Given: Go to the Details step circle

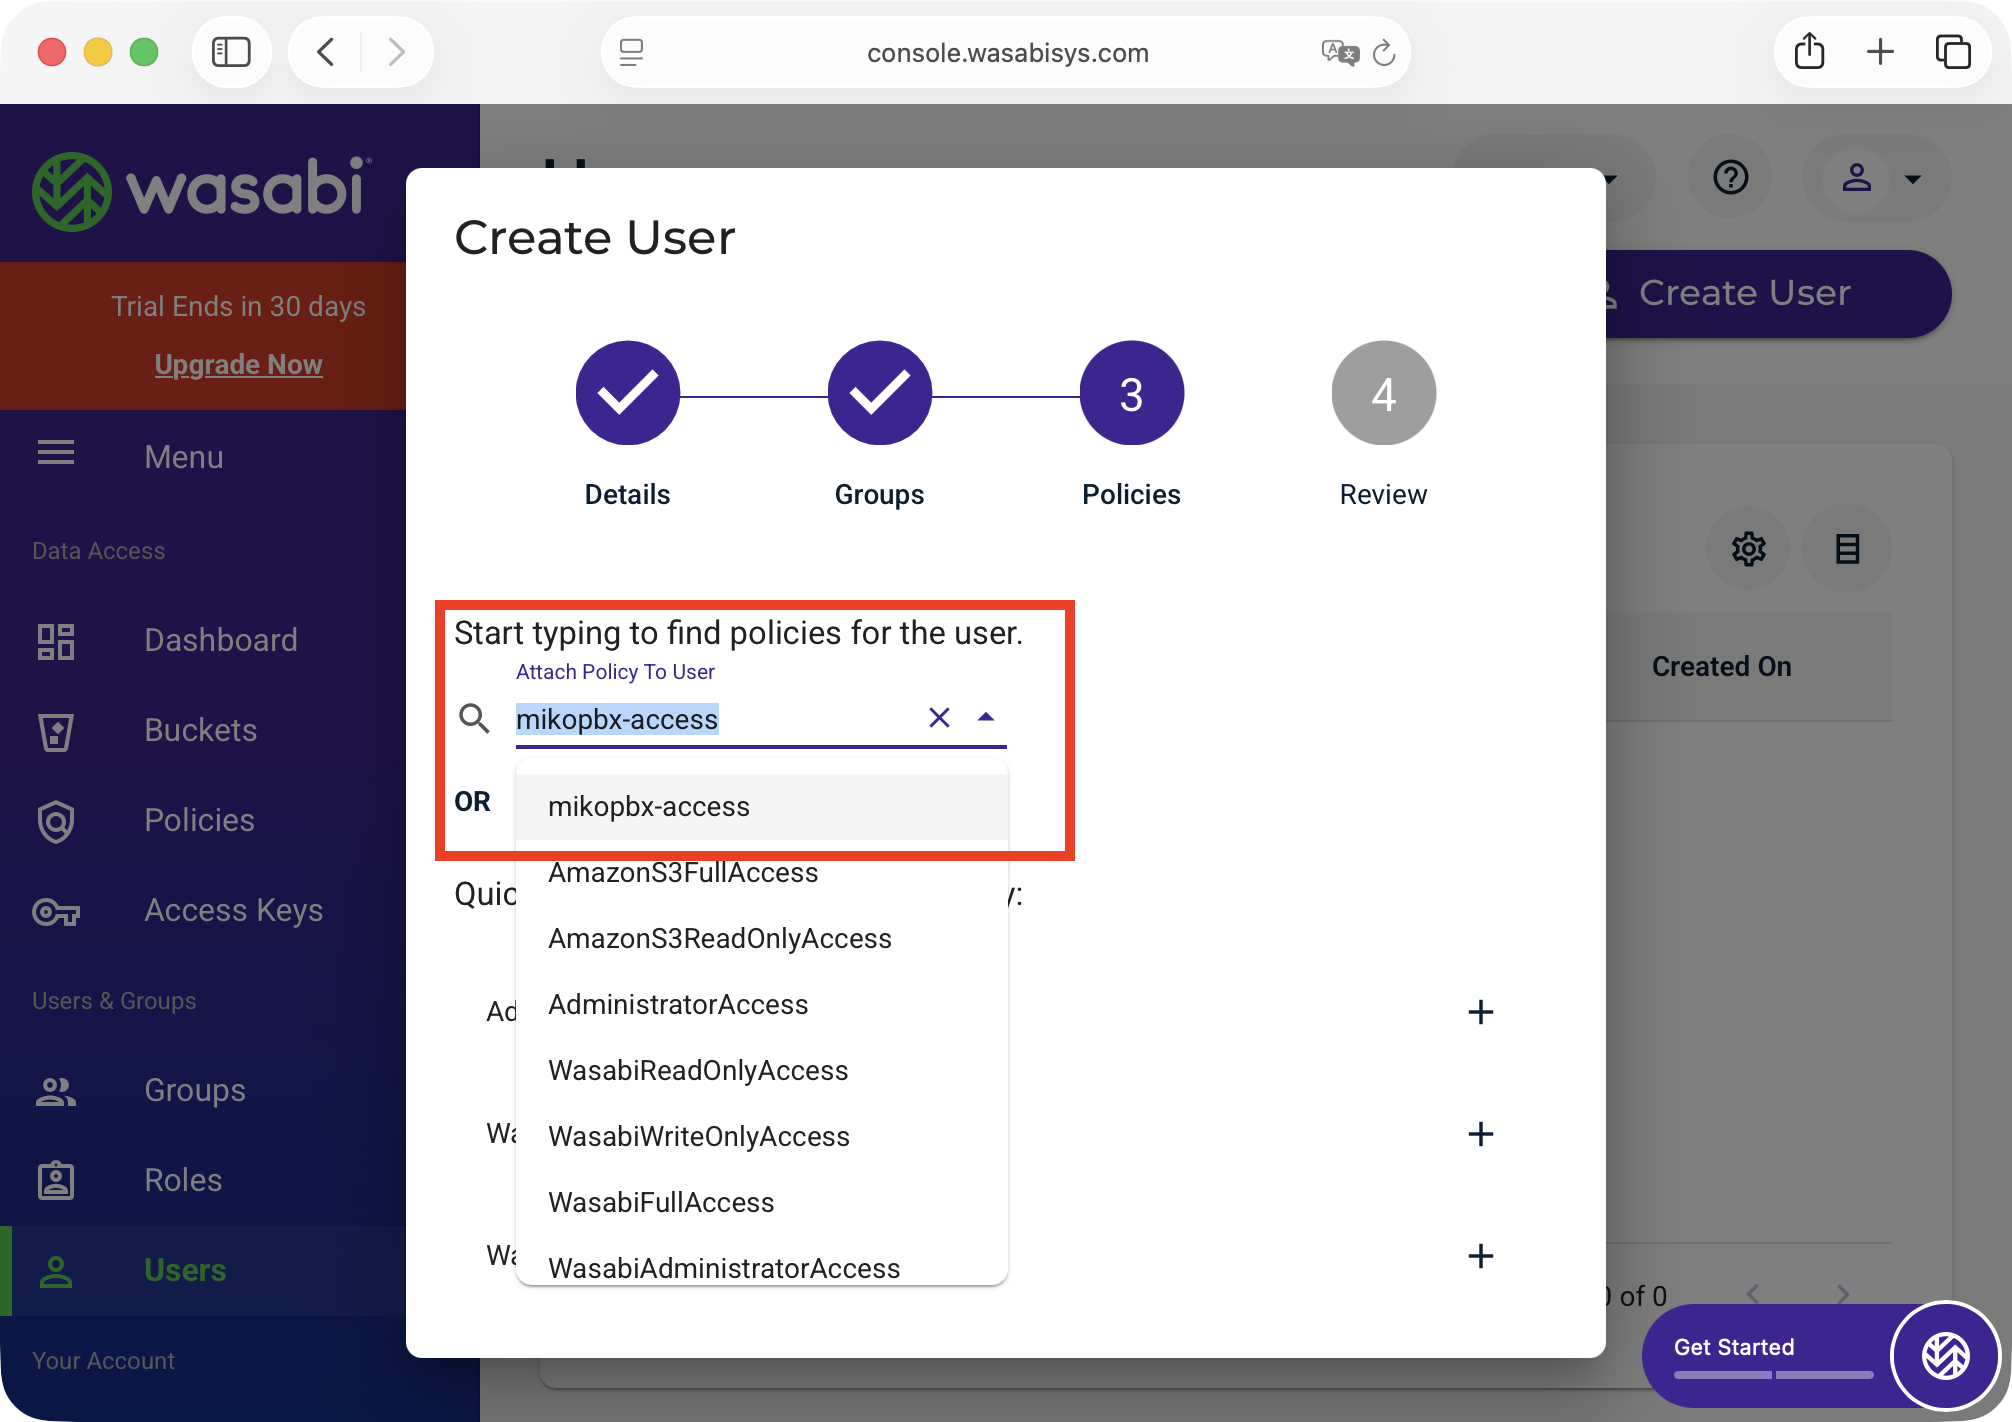Looking at the screenshot, I should [627, 393].
